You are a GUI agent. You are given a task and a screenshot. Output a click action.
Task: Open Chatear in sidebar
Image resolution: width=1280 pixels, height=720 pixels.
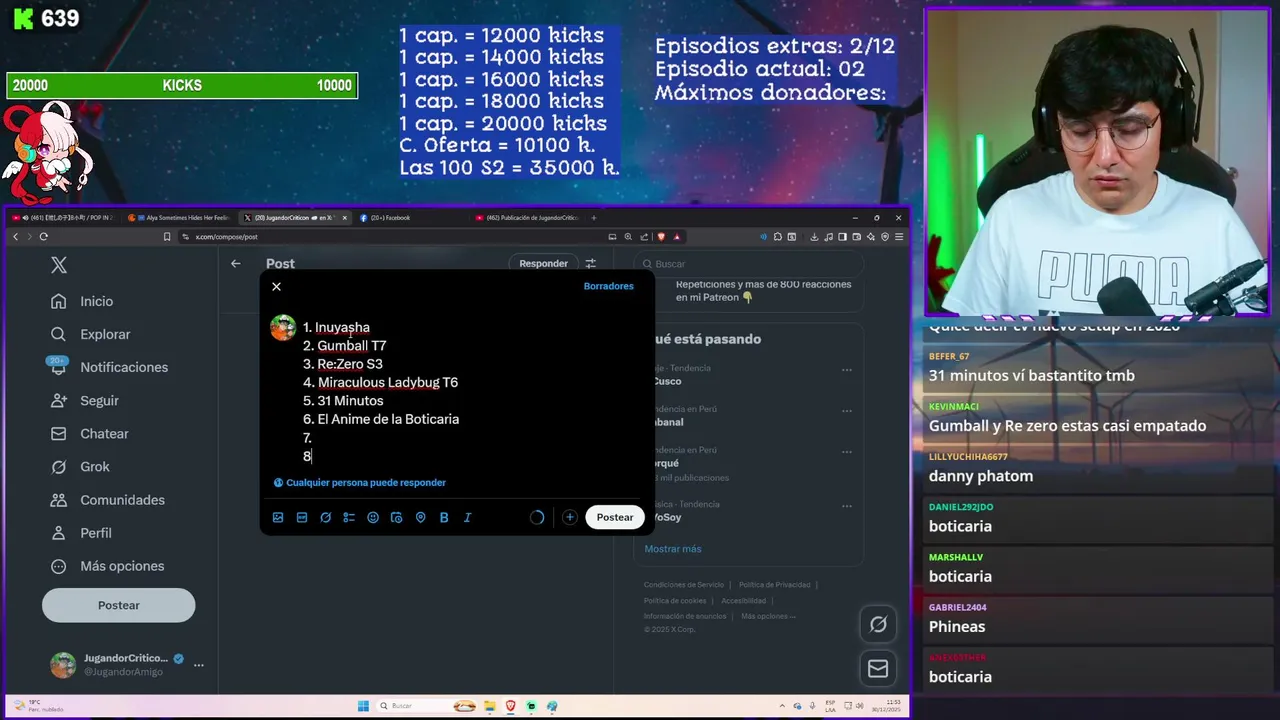tap(92, 433)
